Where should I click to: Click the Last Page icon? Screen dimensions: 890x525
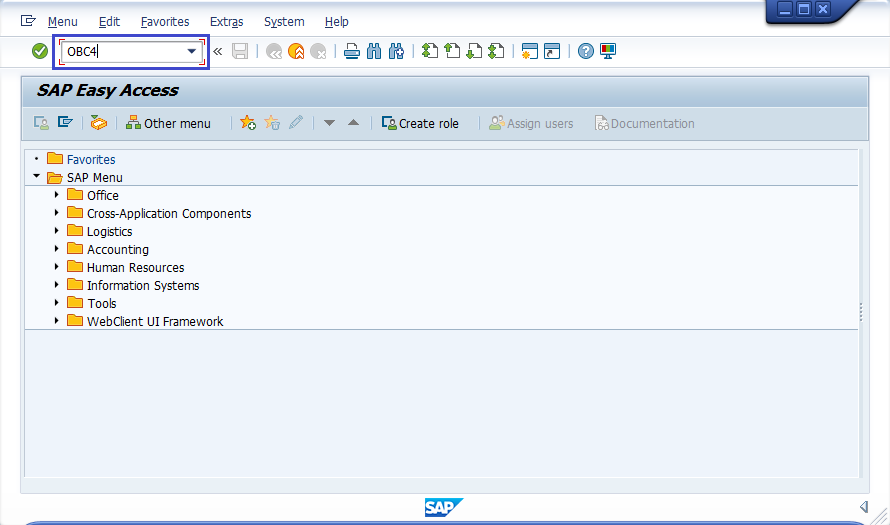click(496, 52)
